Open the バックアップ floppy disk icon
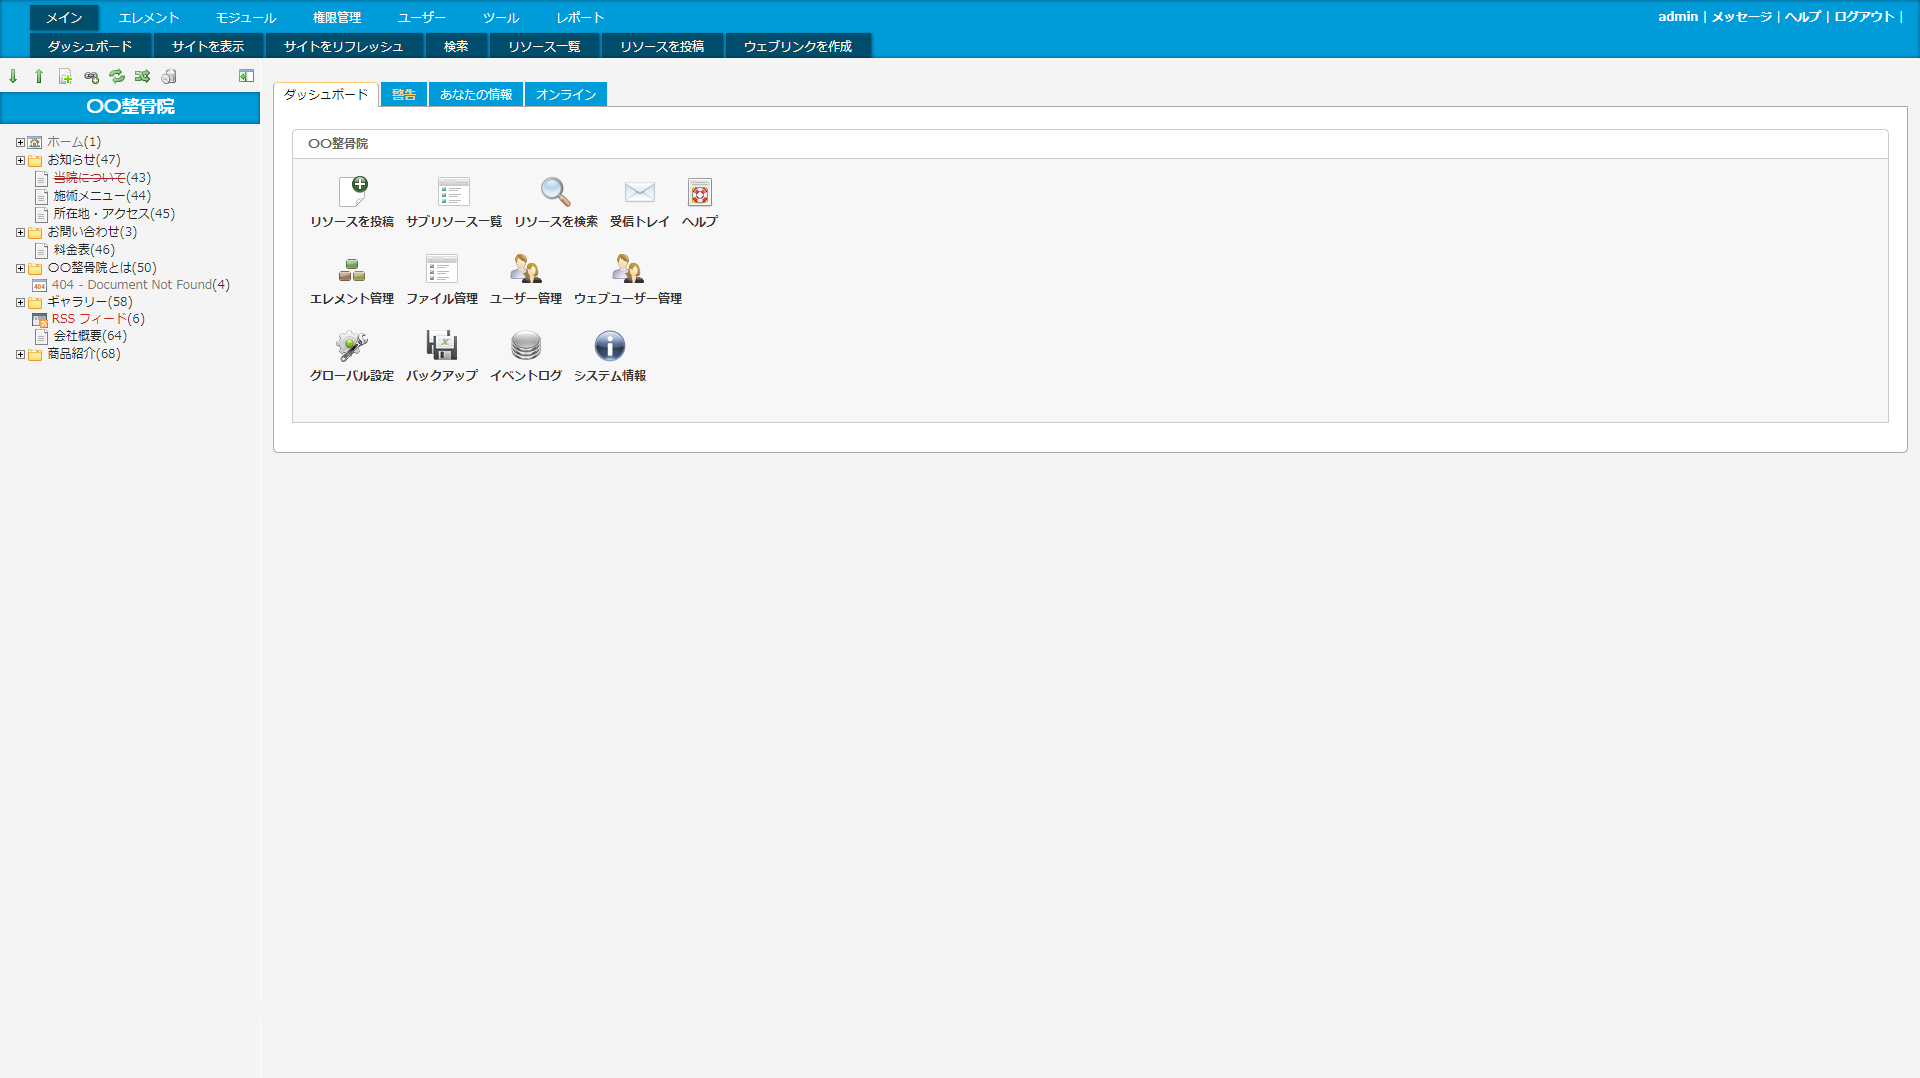Screen dimensions: 1920x1078 point(441,346)
